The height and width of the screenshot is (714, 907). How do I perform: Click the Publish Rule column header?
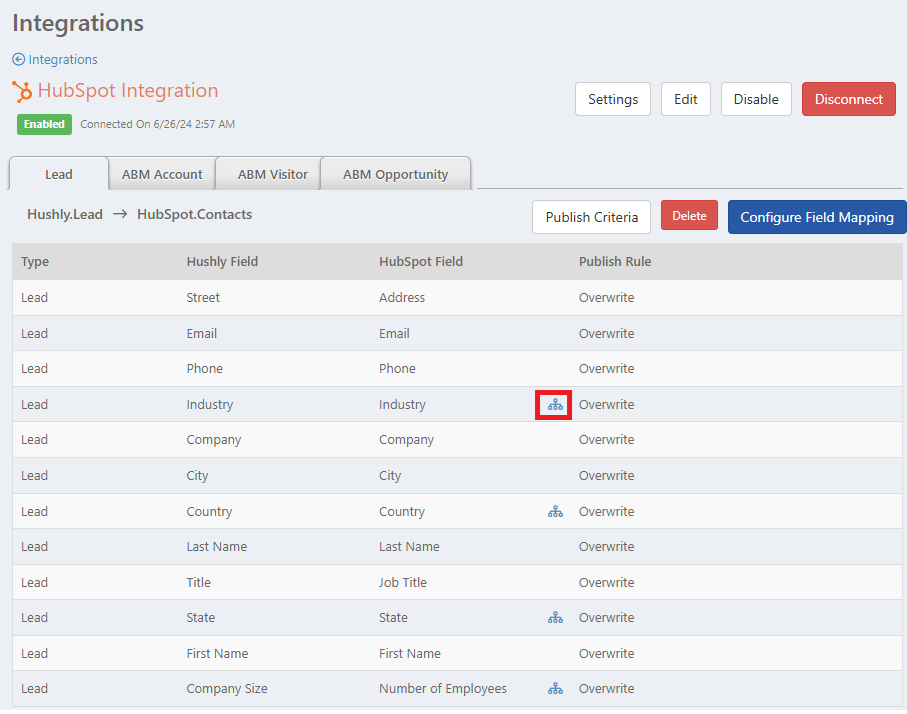tap(615, 262)
